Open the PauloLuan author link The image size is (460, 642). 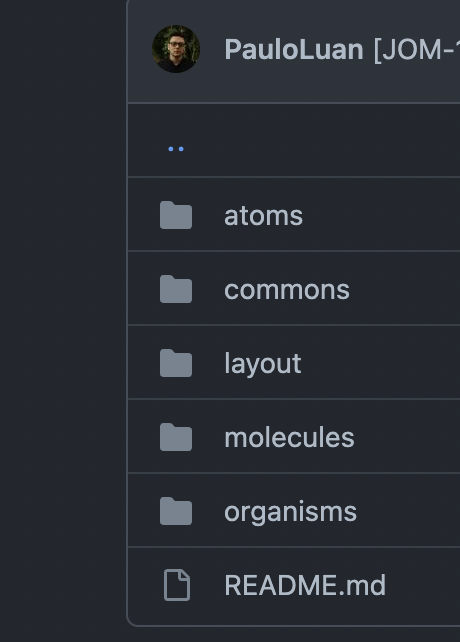pos(294,50)
